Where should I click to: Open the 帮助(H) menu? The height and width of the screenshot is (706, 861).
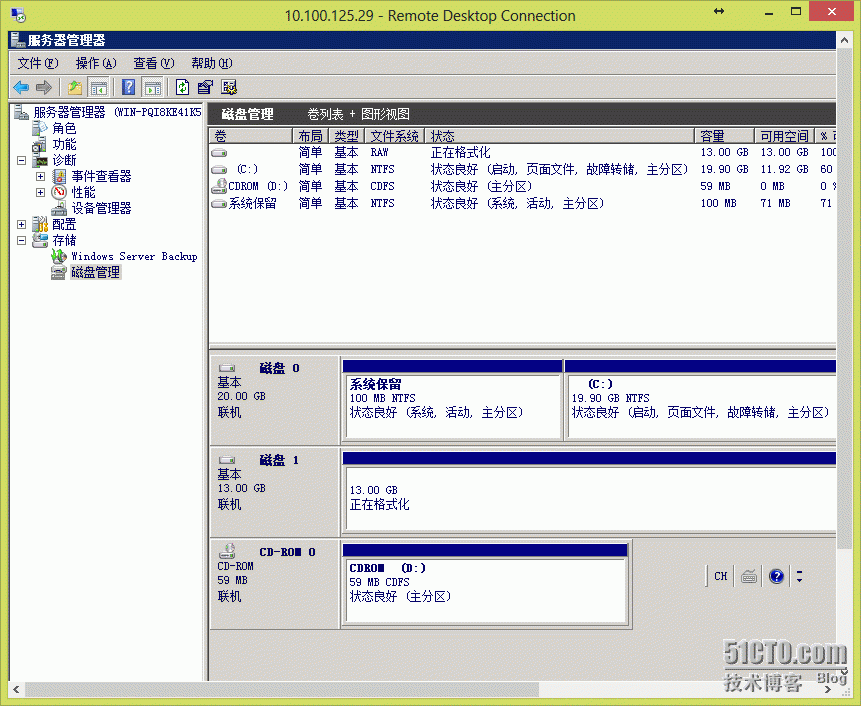tap(212, 64)
